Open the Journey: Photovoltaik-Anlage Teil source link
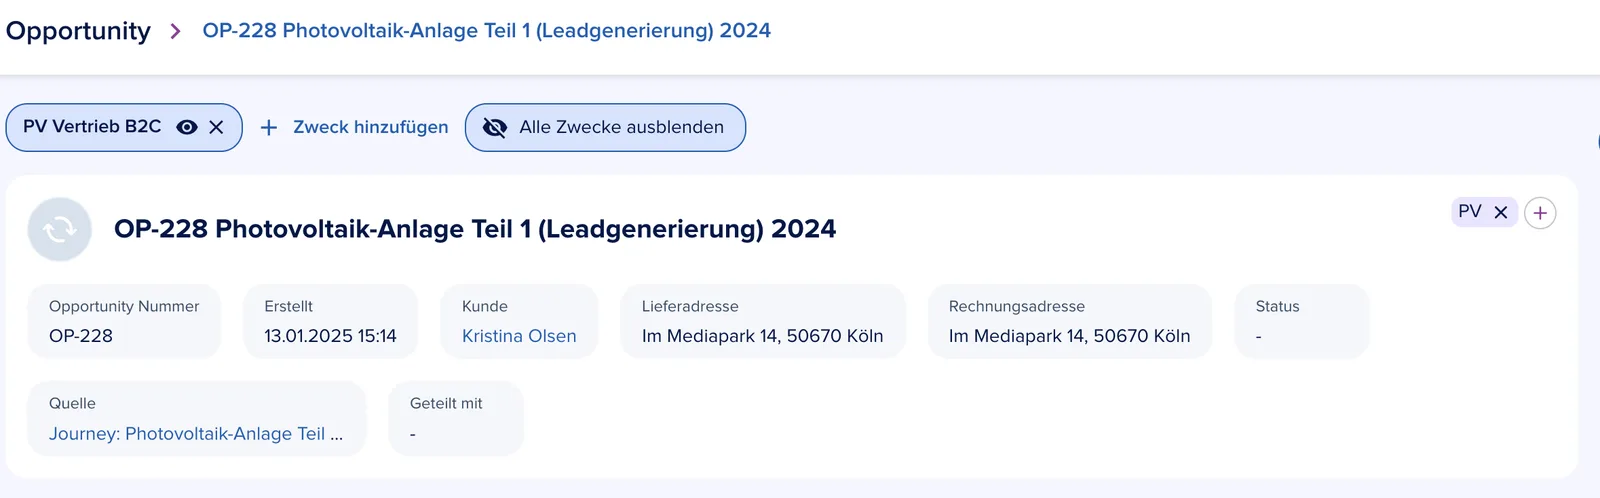1600x498 pixels. point(196,434)
